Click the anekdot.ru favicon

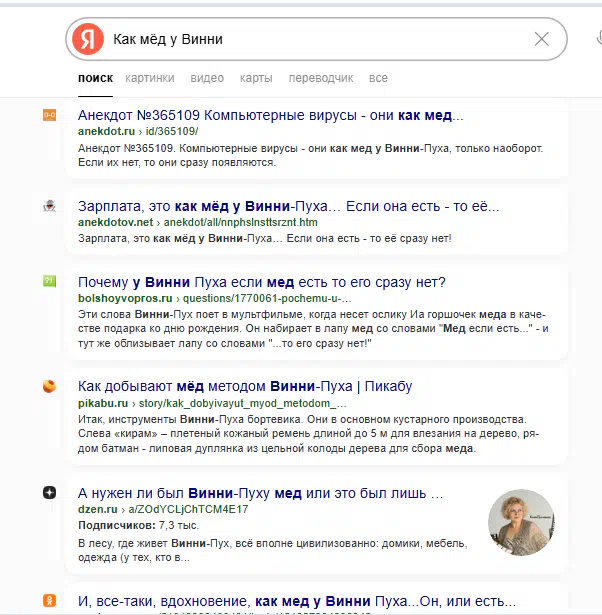[49, 115]
